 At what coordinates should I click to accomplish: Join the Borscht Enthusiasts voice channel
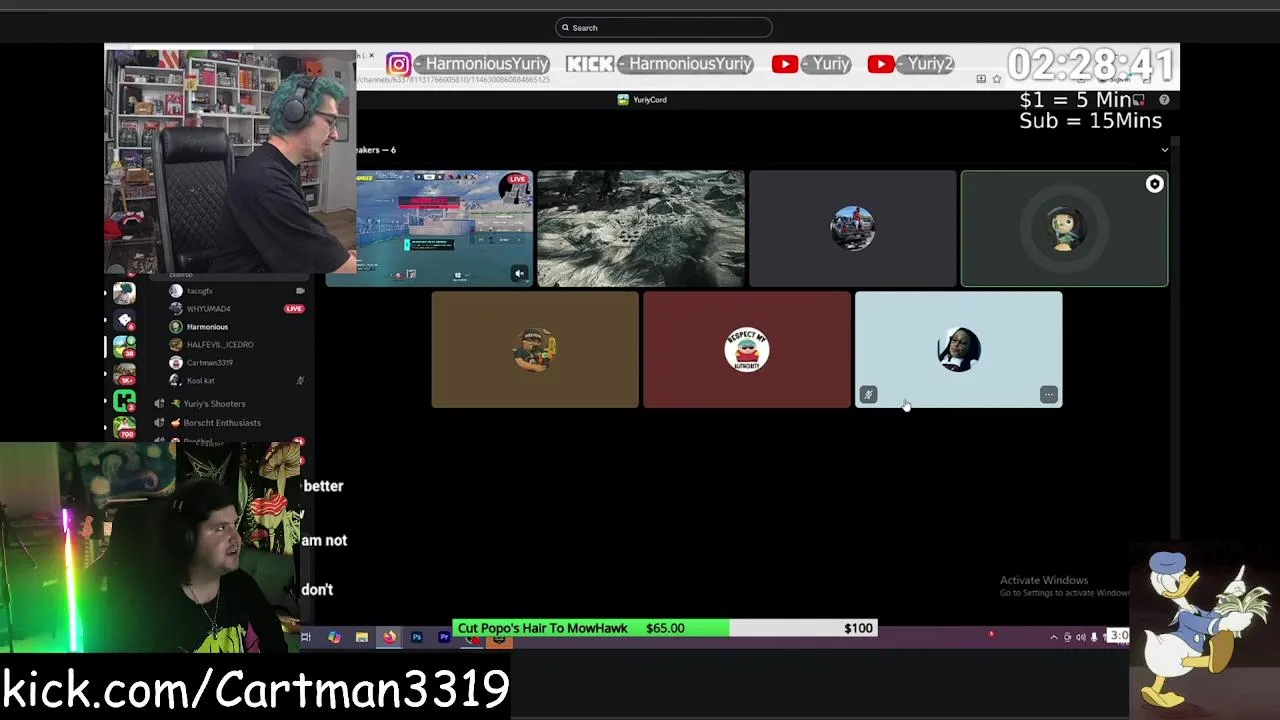(x=222, y=423)
